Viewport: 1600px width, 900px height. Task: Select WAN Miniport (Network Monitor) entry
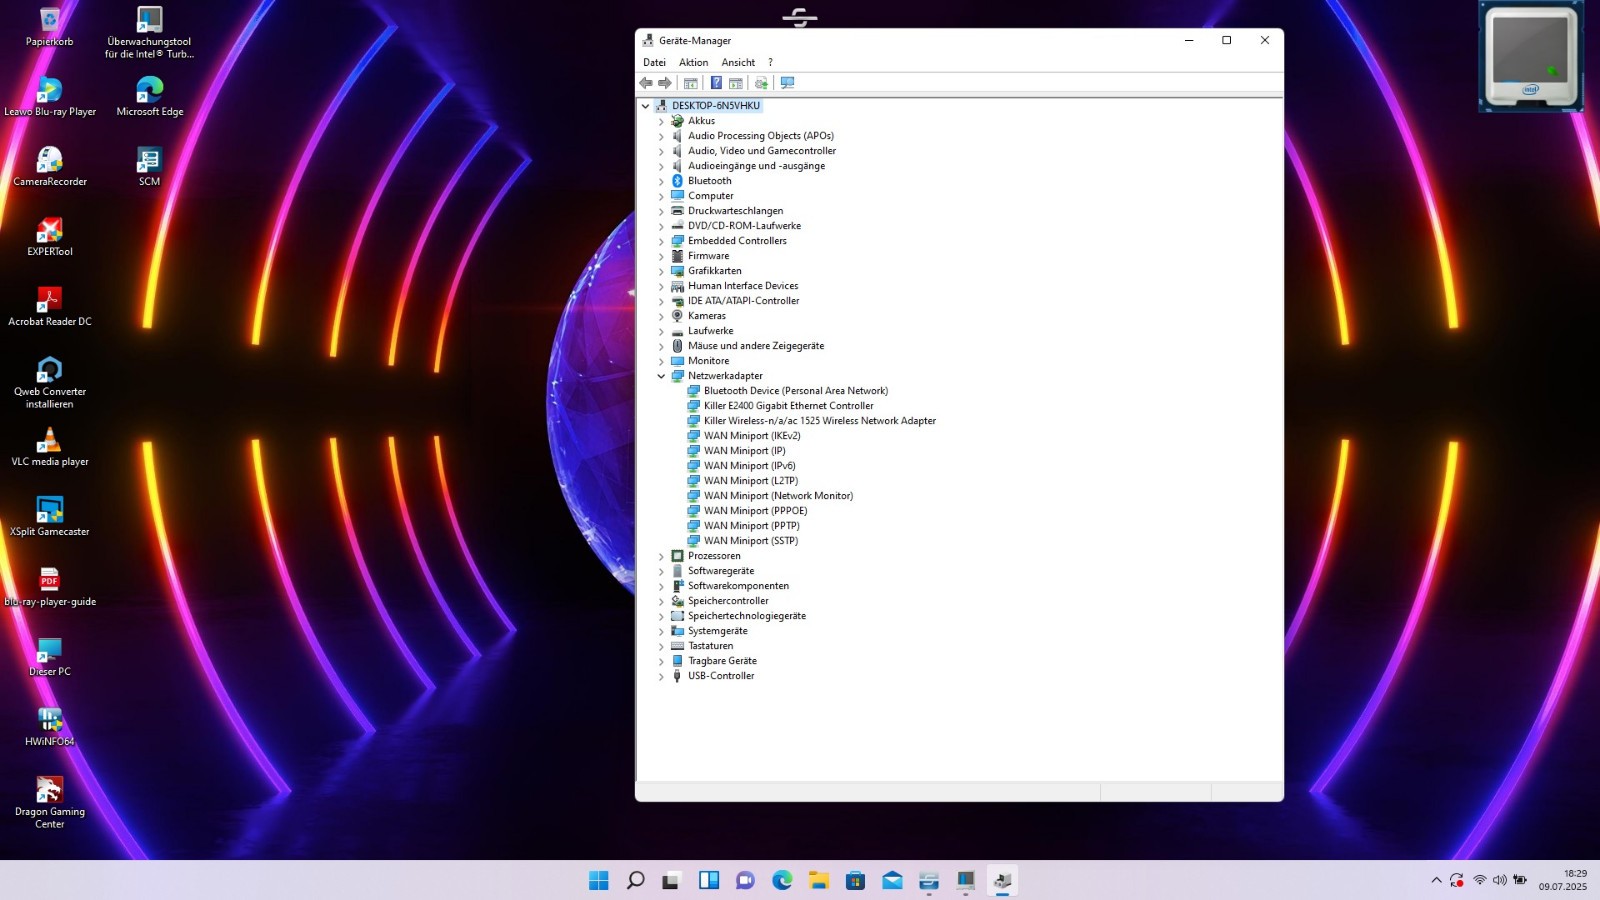778,496
